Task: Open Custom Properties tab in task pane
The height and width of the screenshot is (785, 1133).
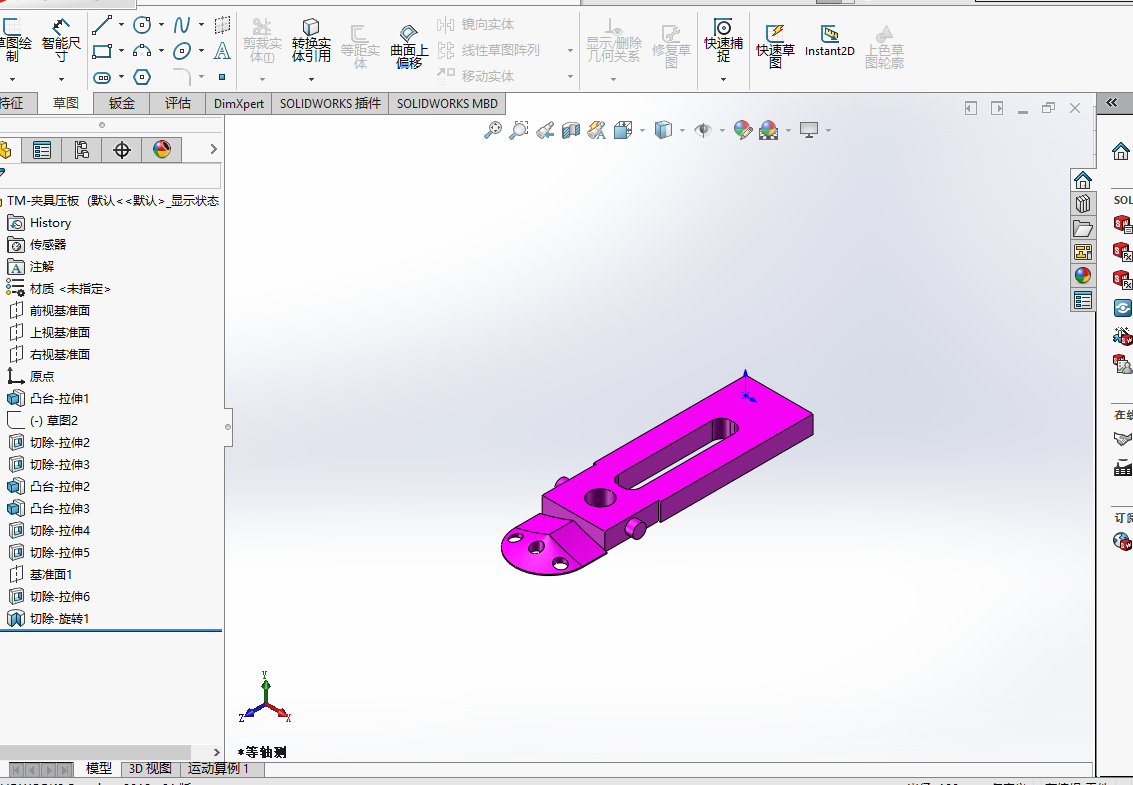Action: pyautogui.click(x=1082, y=300)
